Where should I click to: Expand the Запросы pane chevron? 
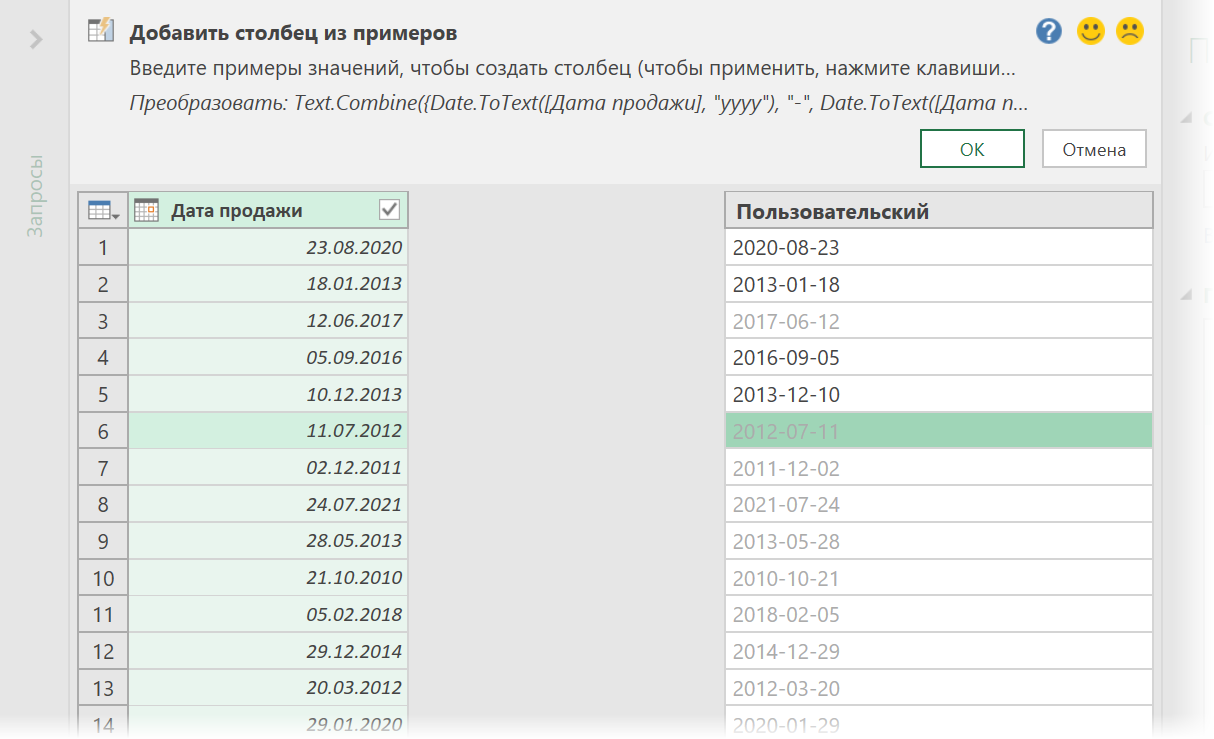36,39
